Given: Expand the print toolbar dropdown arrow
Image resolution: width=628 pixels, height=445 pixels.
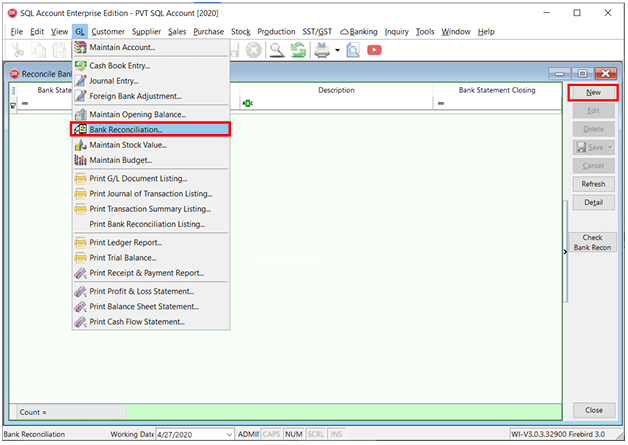Looking at the screenshot, I should coord(338,50).
